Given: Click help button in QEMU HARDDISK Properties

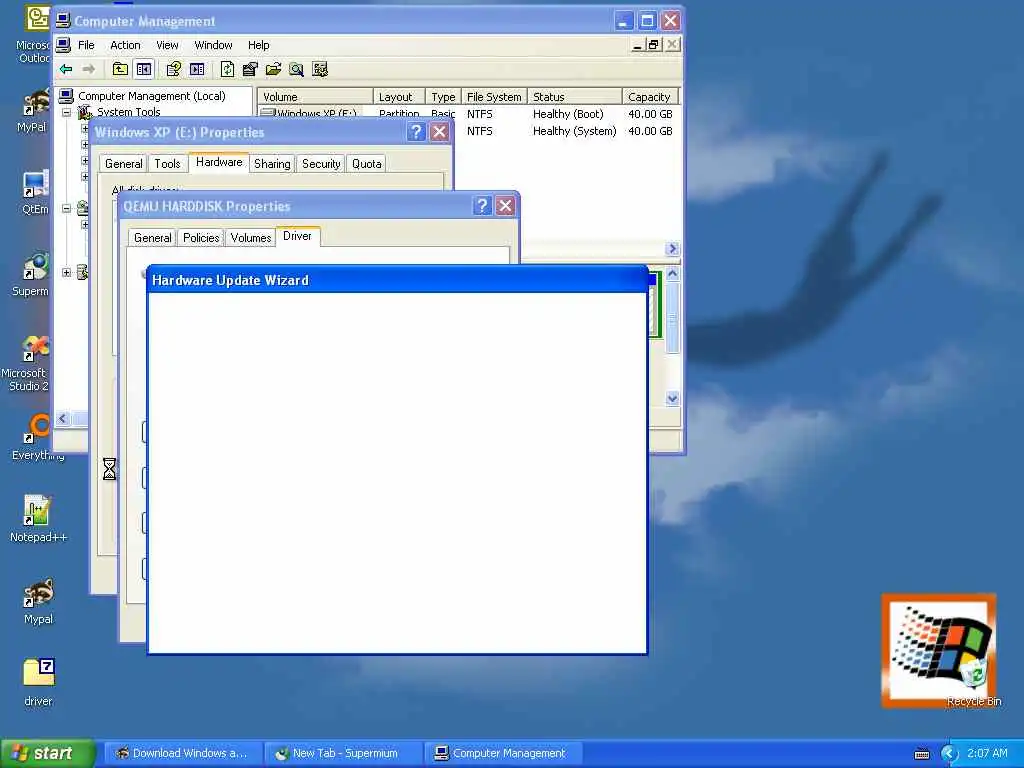Looking at the screenshot, I should (x=481, y=206).
